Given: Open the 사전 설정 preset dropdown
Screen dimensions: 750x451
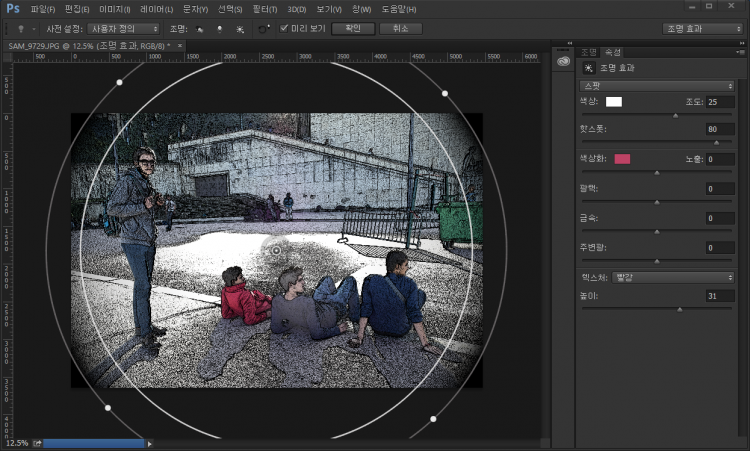Looking at the screenshot, I should click(x=123, y=29).
